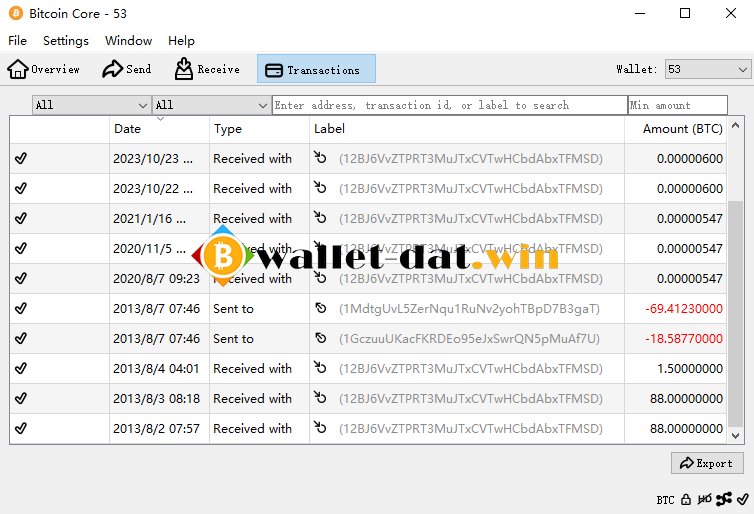Viewport: 754px width, 514px height.
Task: Select the 88.00000000 amount dated 2013/8/3
Action: point(686,399)
